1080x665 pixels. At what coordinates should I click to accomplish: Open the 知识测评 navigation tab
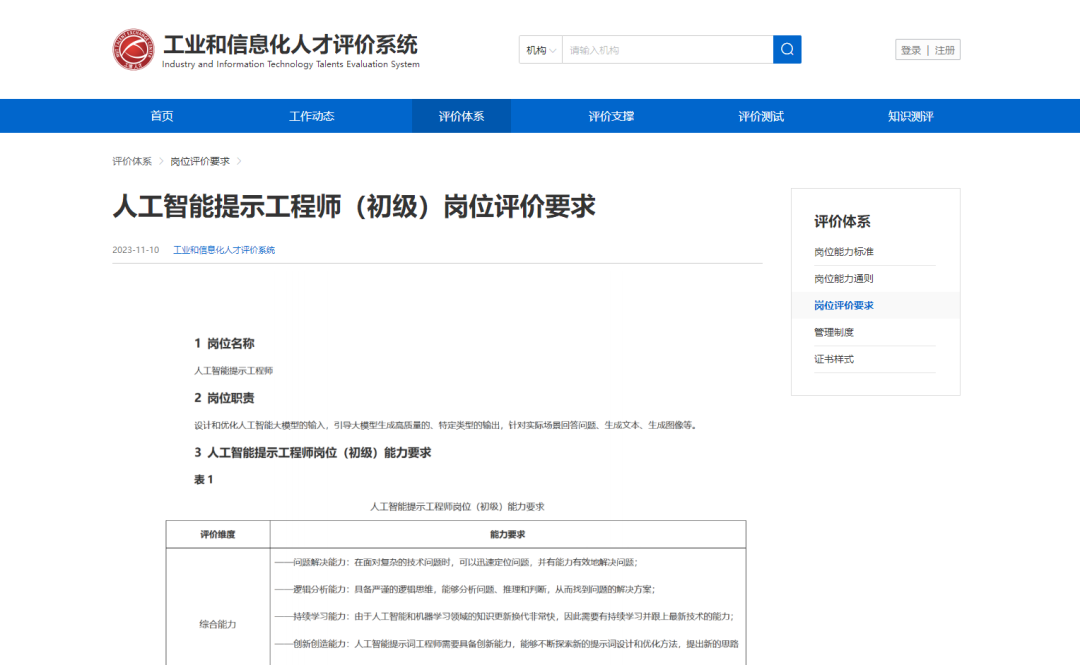(x=911, y=116)
